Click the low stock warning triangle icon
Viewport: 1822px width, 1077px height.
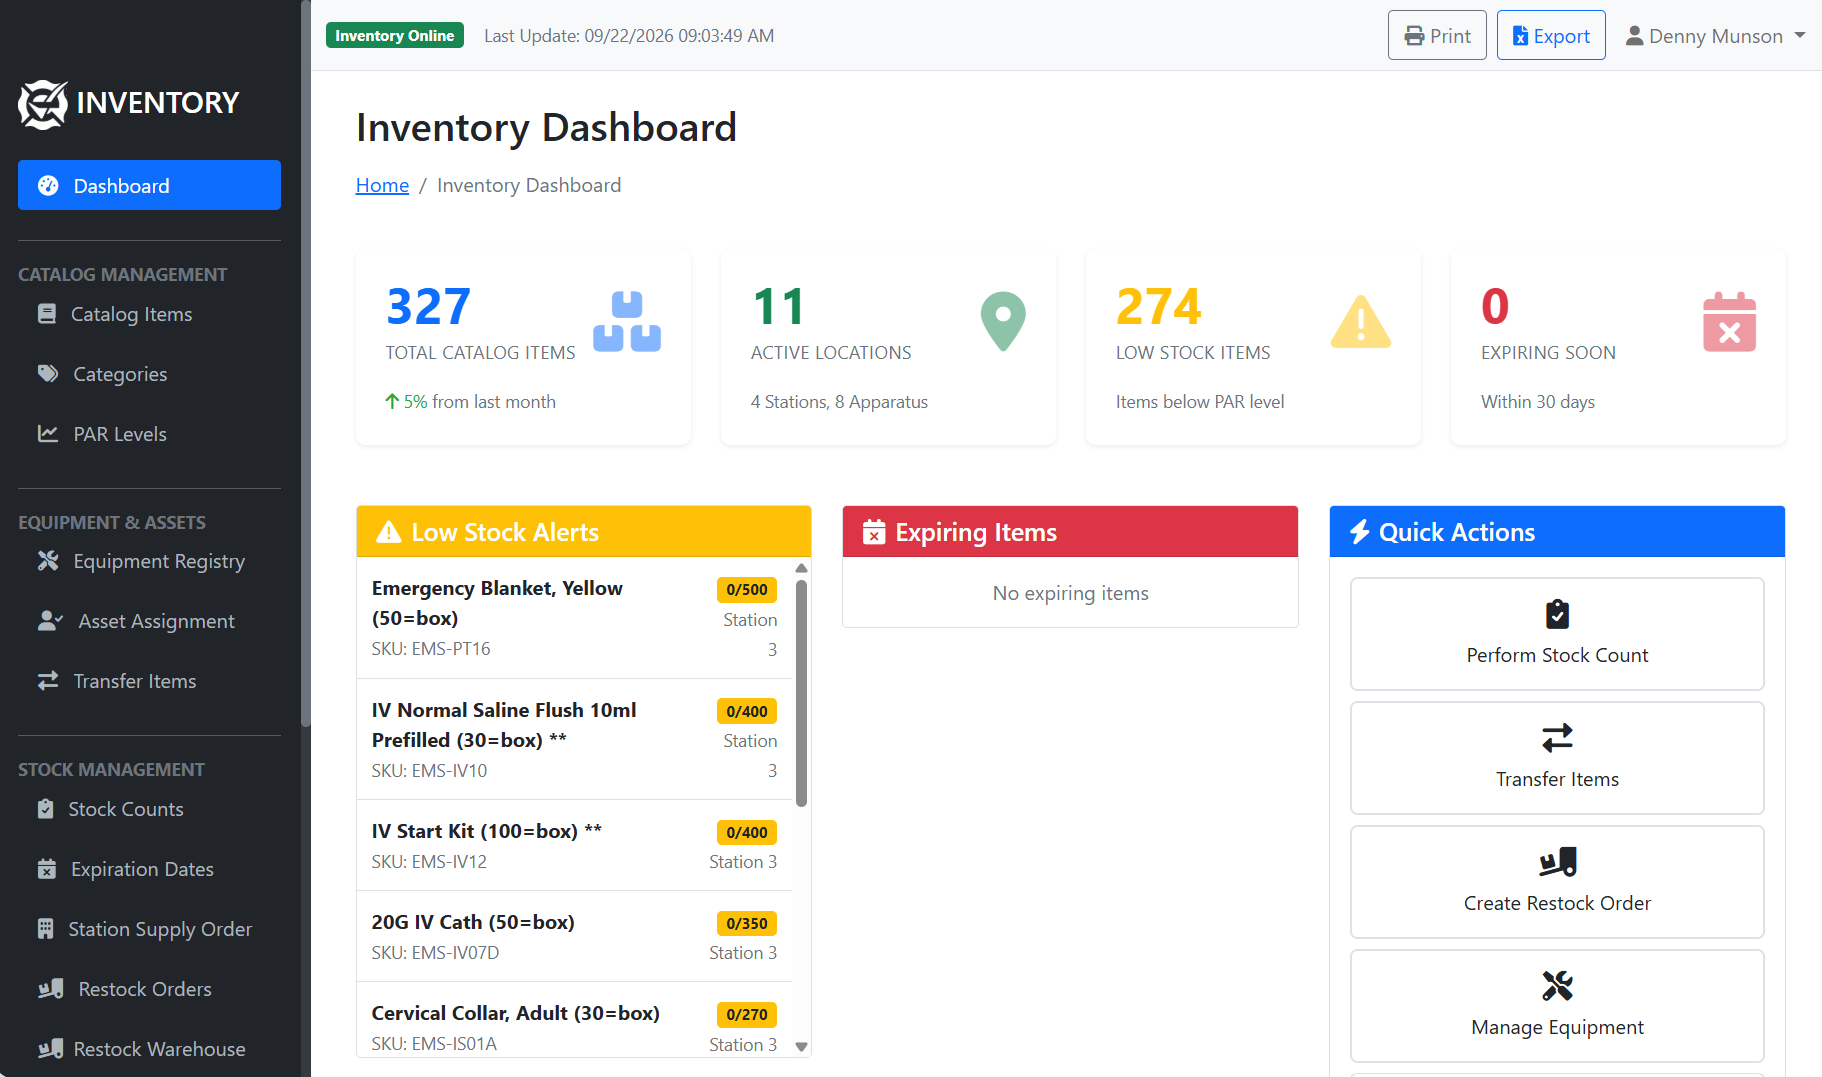point(1361,321)
